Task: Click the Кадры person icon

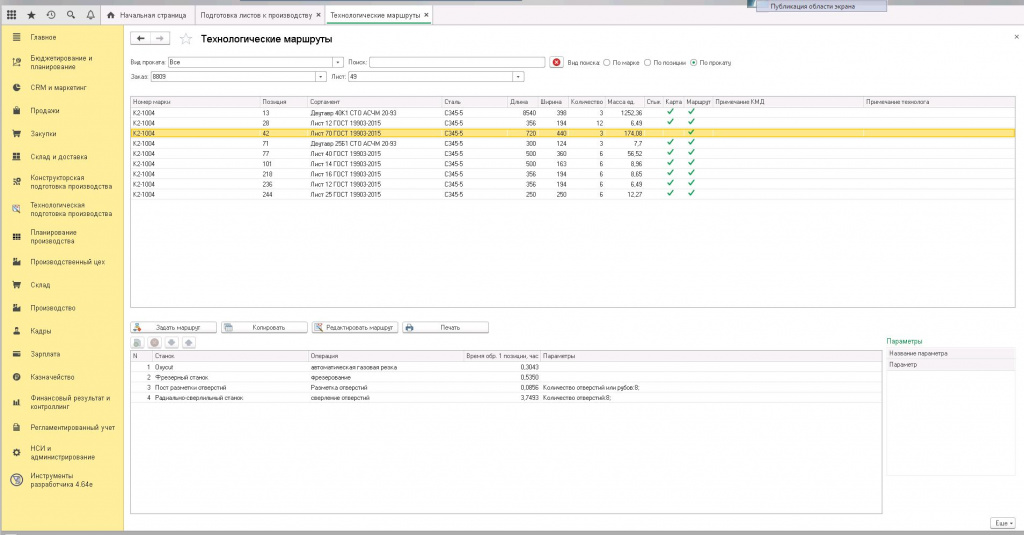Action: point(17,331)
